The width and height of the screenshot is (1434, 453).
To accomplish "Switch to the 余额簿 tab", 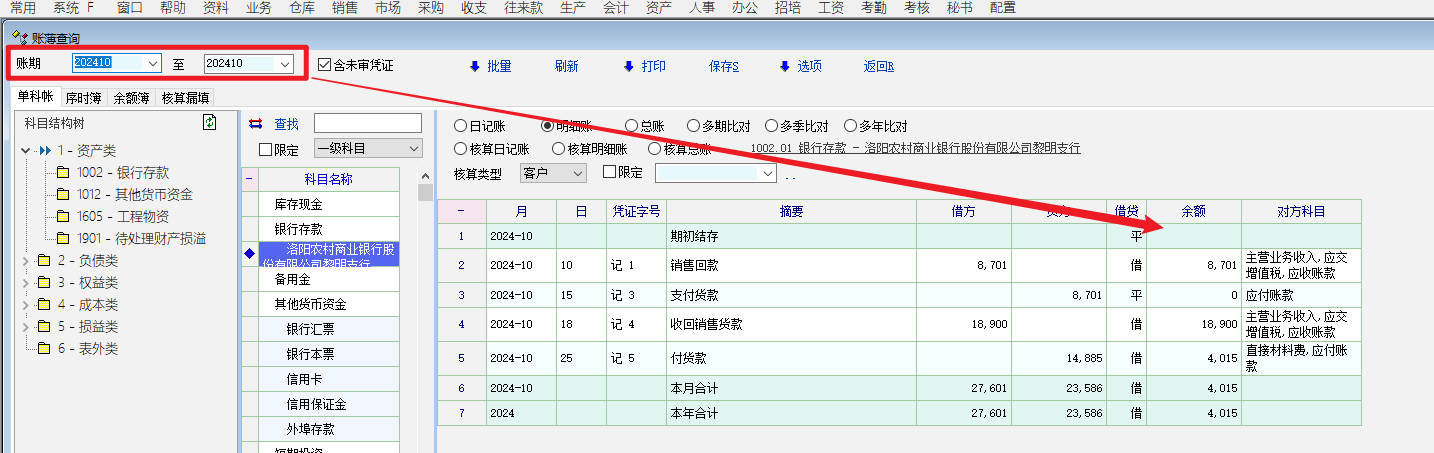I will pos(131,98).
